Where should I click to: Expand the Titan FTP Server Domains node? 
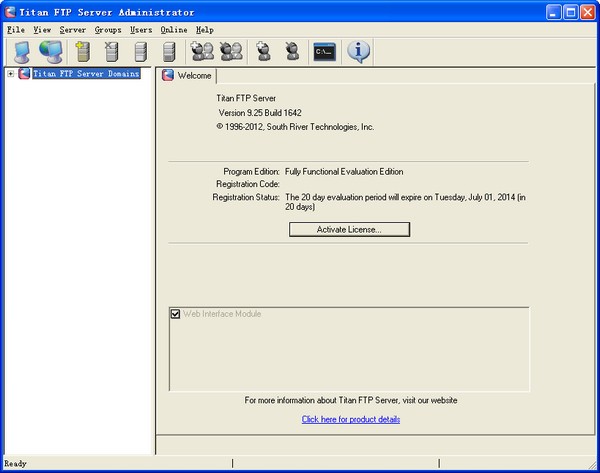(10, 73)
